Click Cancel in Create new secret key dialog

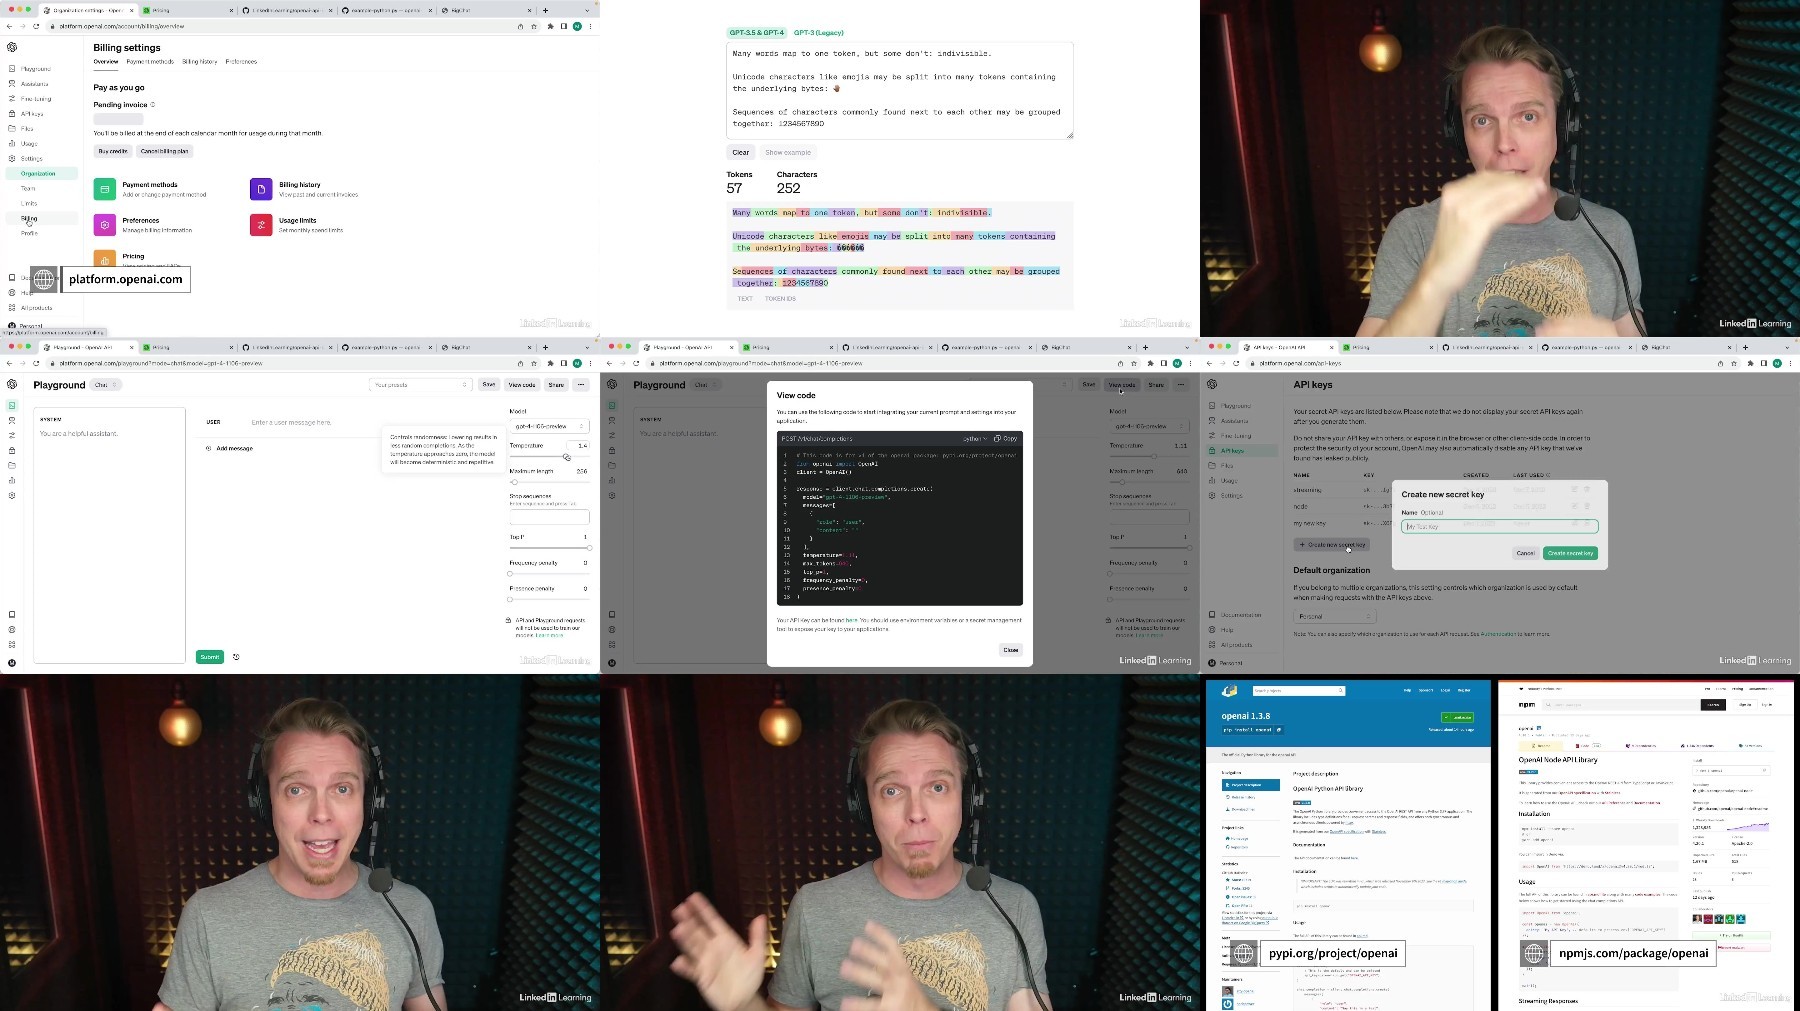1525,553
